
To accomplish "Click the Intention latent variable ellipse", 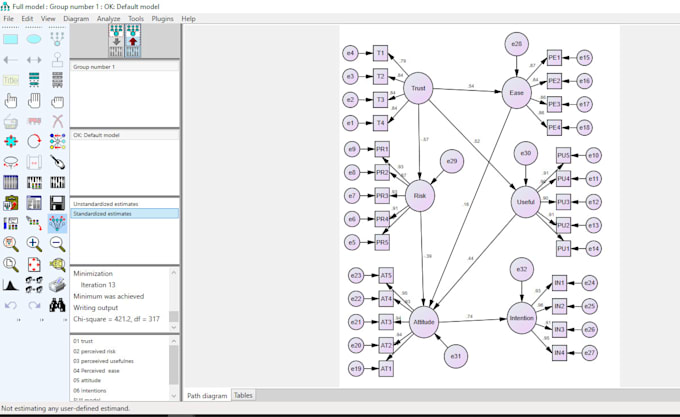I will [521, 318].
